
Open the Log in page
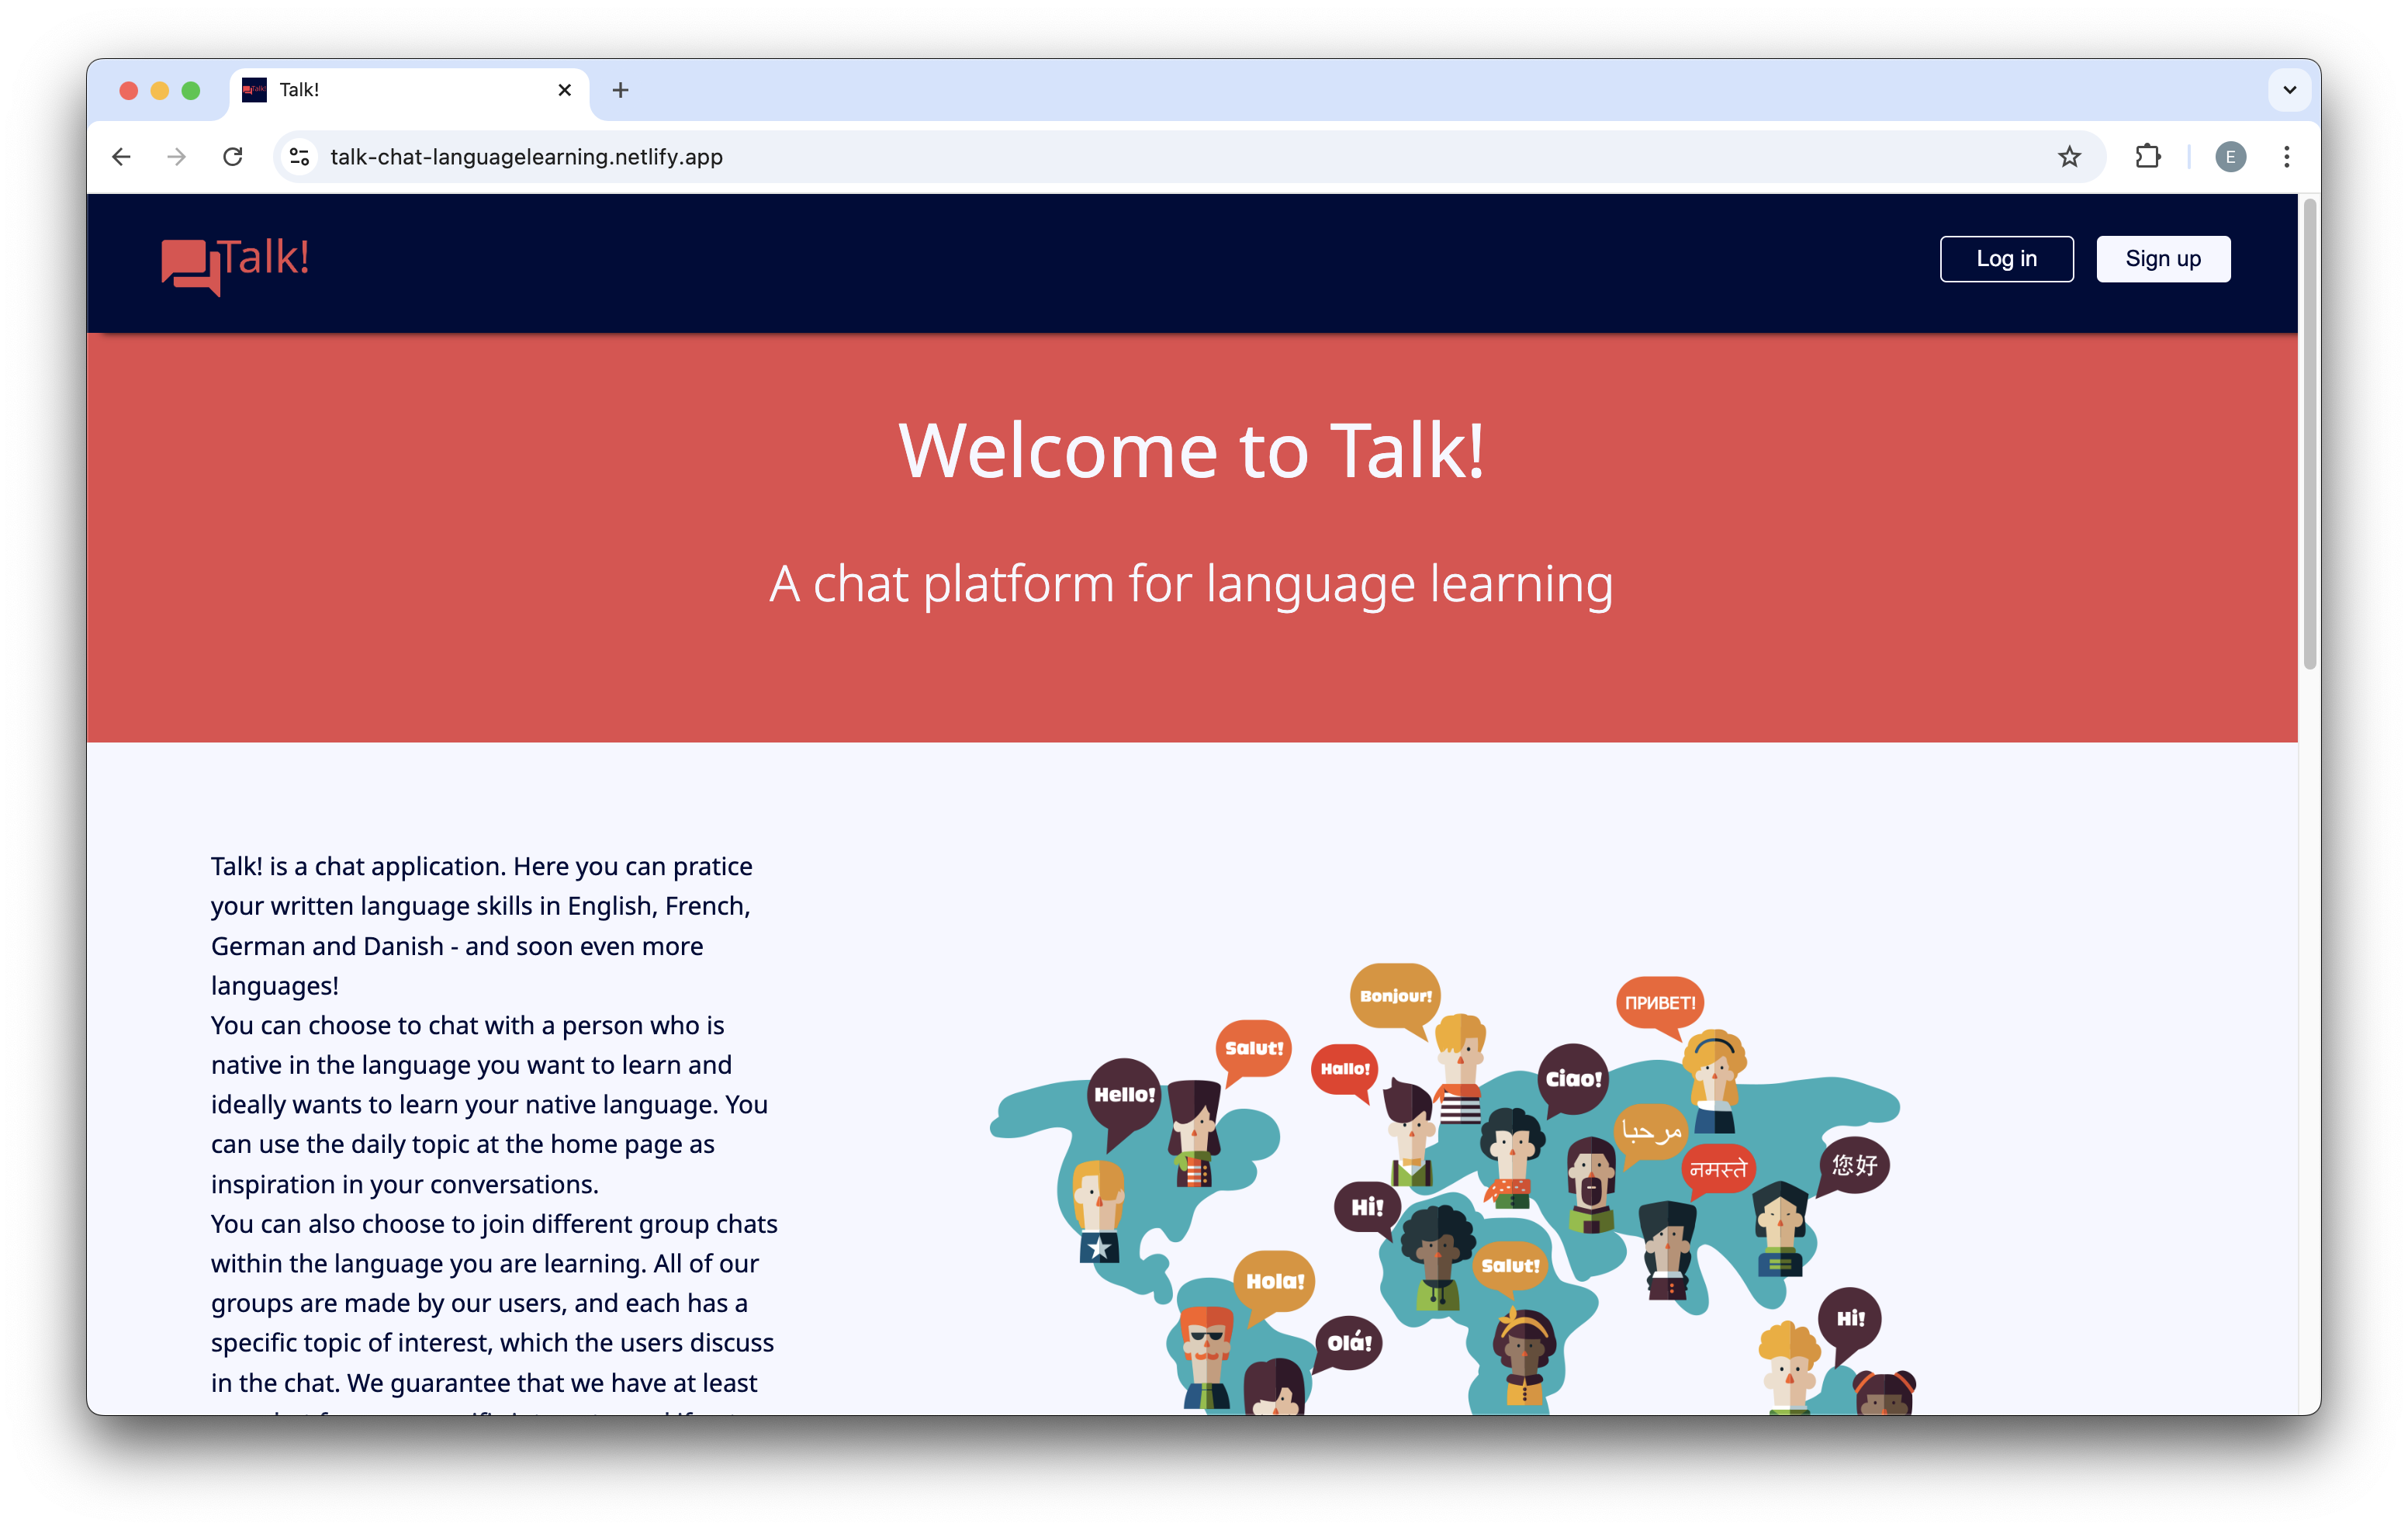click(x=2006, y=259)
